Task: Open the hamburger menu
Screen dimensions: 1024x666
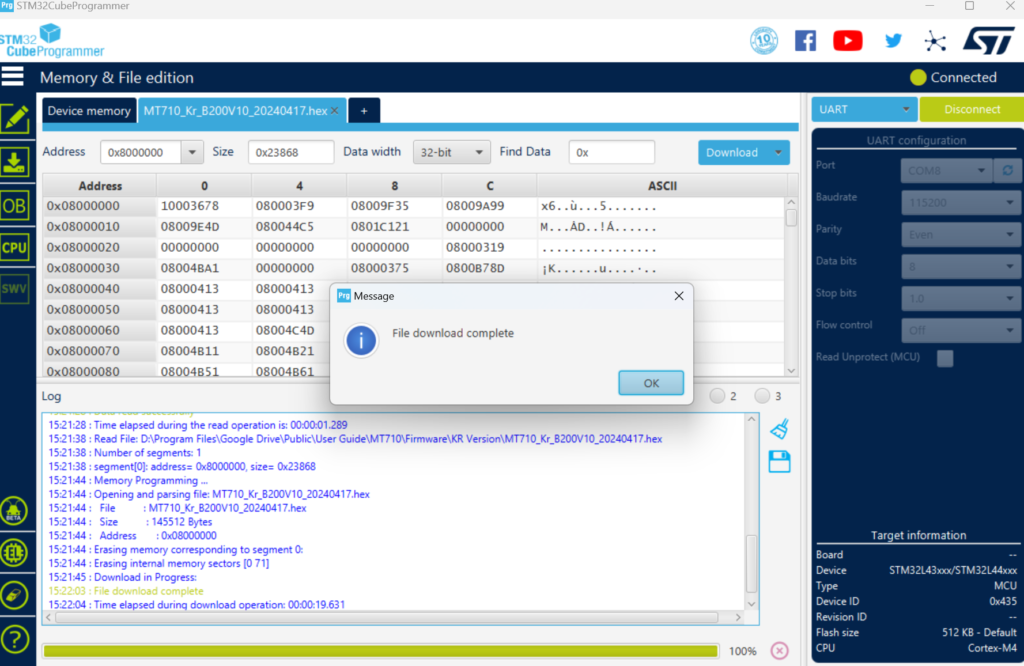Action: (x=12, y=76)
